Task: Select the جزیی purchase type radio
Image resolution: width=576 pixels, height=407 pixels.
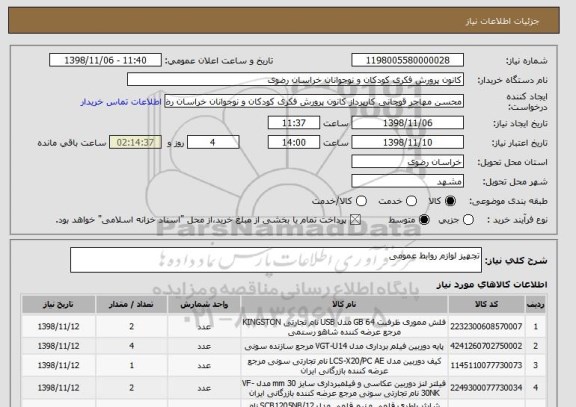Action: (468, 220)
